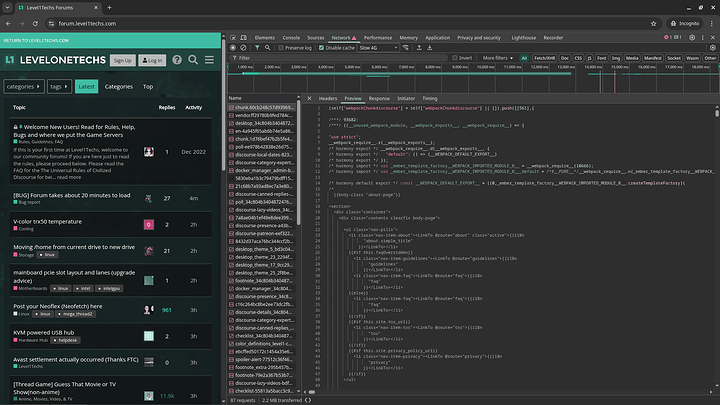The height and width of the screenshot is (405, 720).
Task: Click the forum FAQ question mark icon
Action: click(x=179, y=61)
